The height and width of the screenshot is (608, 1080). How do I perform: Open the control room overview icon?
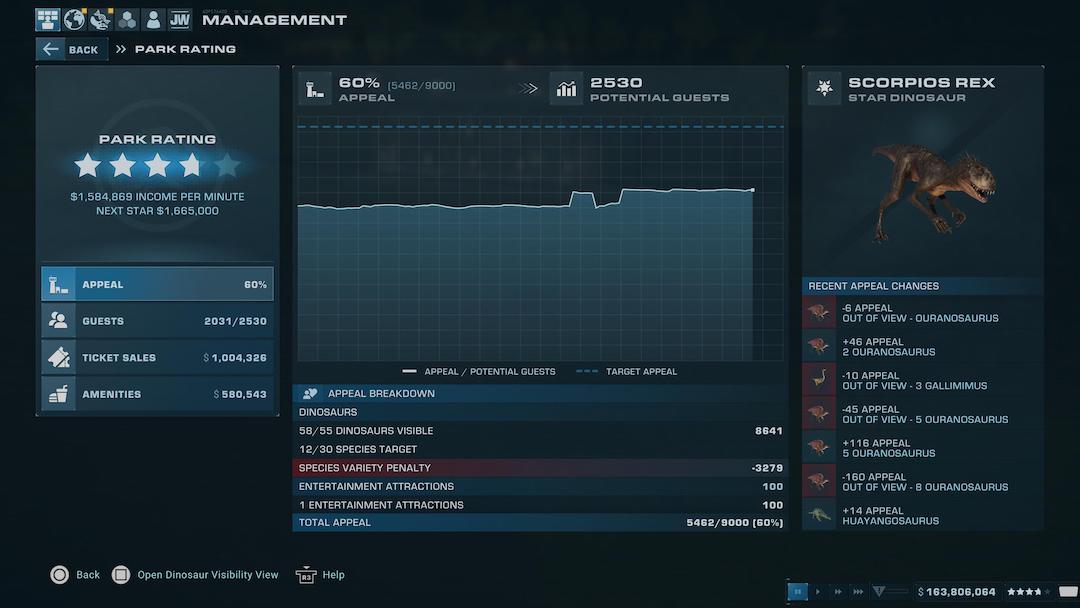pos(48,19)
